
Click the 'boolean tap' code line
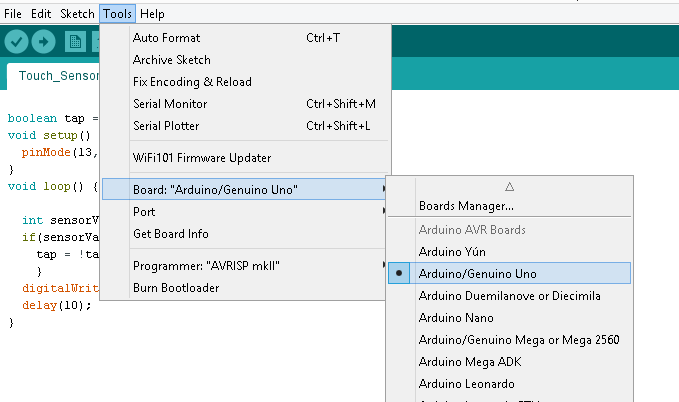(53, 118)
